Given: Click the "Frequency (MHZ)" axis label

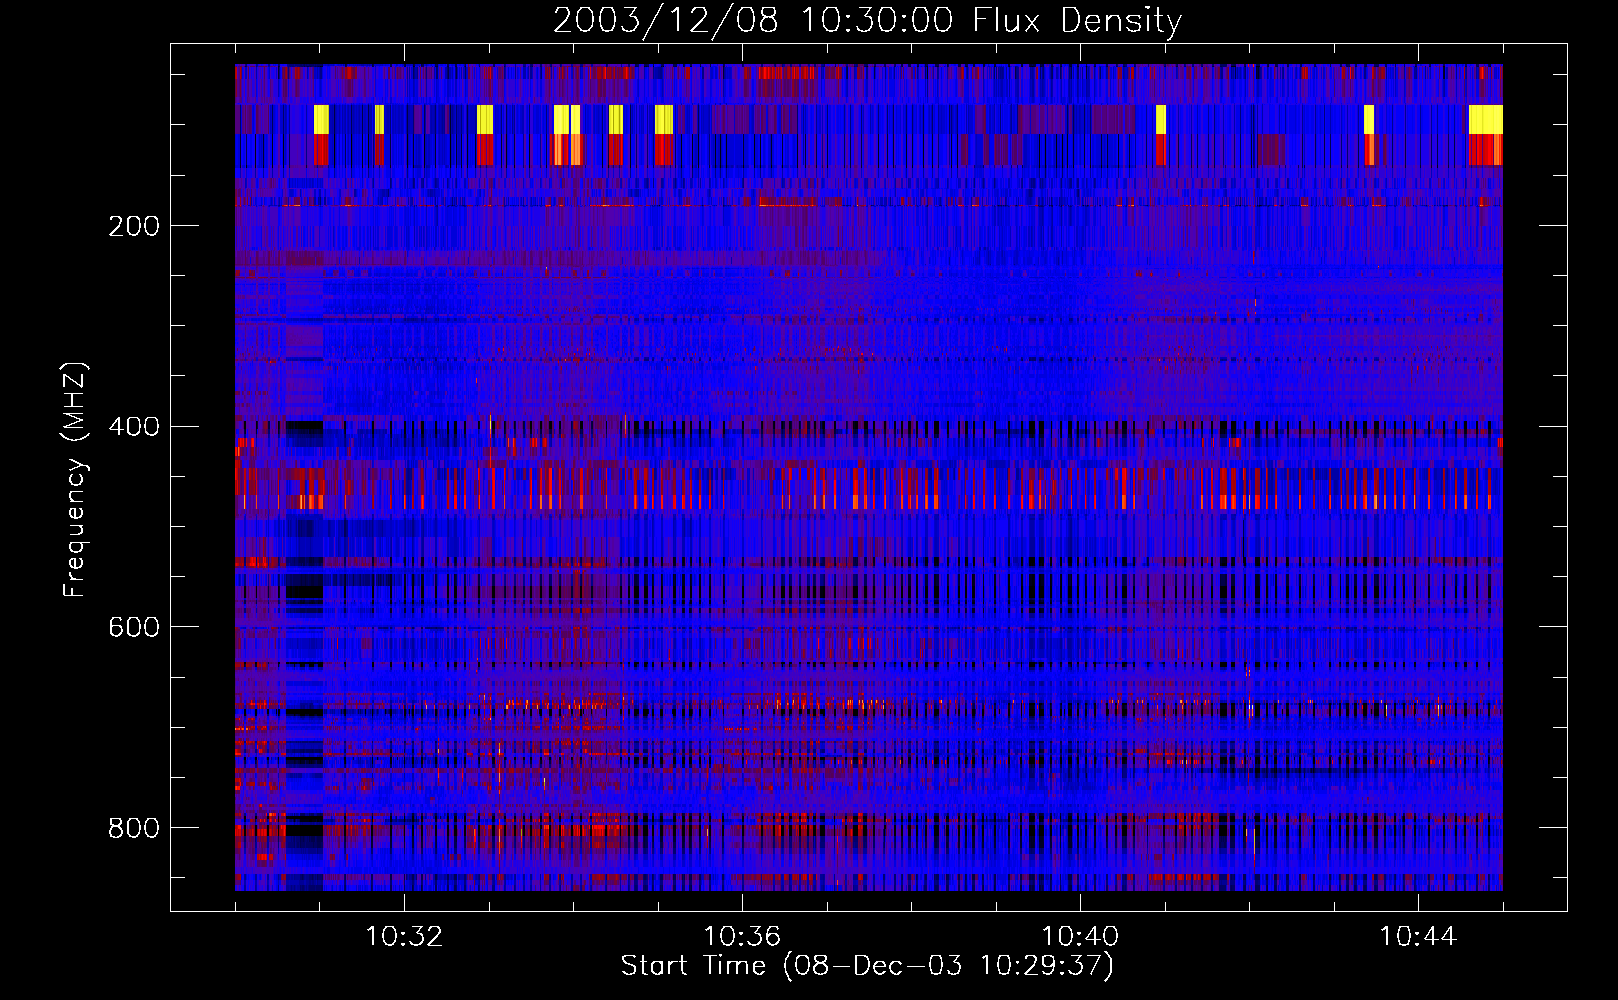Looking at the screenshot, I should [x=74, y=479].
